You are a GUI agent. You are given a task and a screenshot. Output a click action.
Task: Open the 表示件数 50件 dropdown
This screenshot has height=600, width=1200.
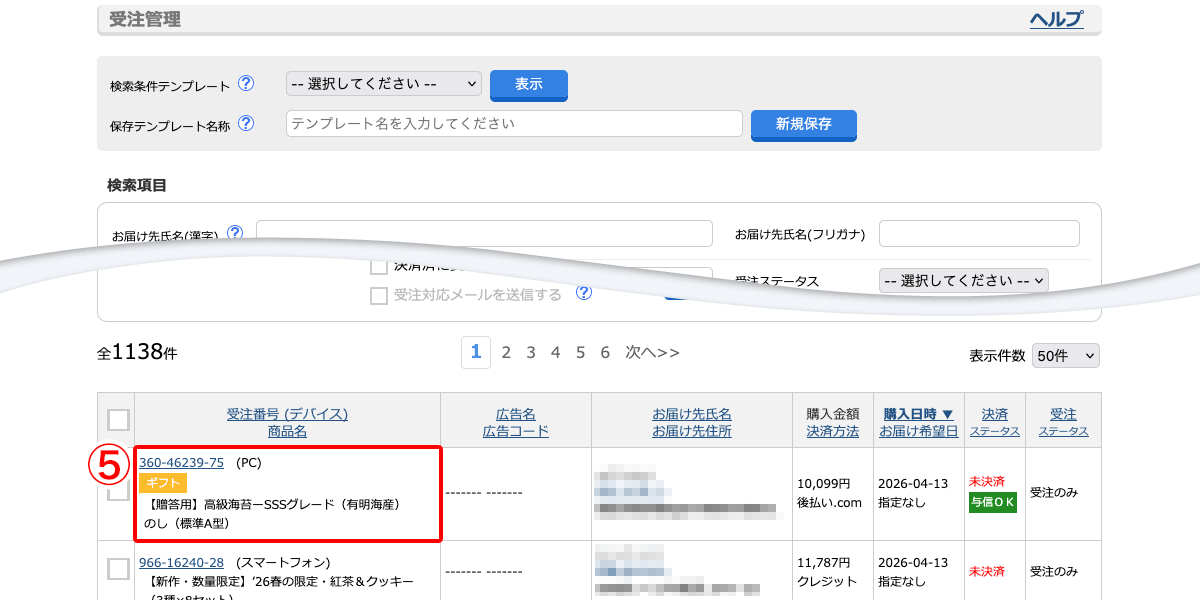click(1065, 356)
